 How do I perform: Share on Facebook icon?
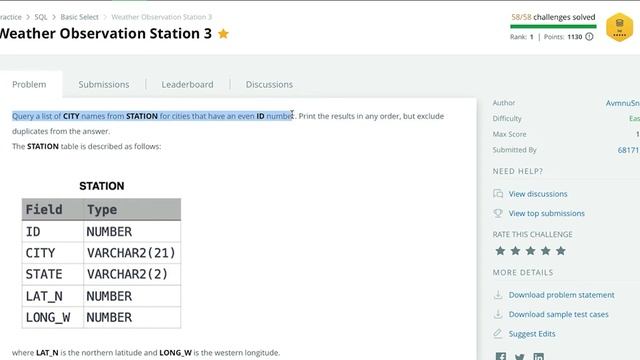click(501, 357)
